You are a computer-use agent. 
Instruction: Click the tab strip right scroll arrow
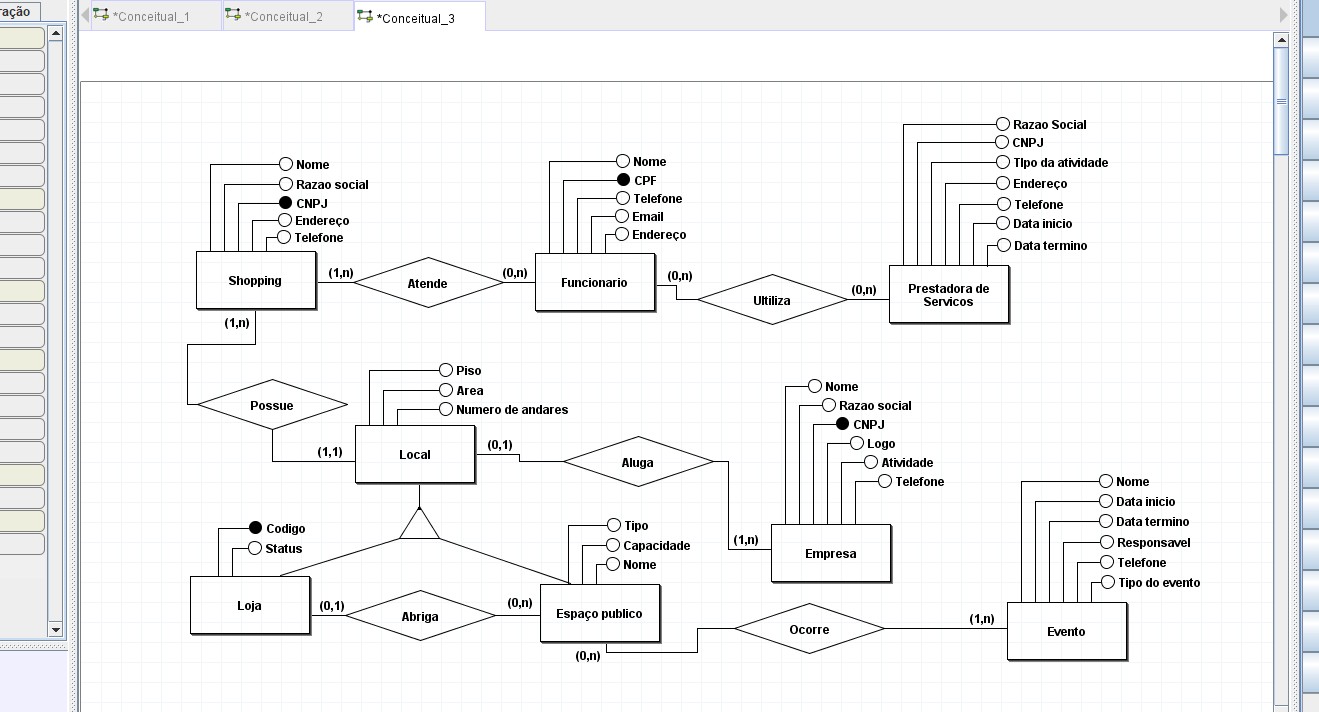coord(1284,15)
